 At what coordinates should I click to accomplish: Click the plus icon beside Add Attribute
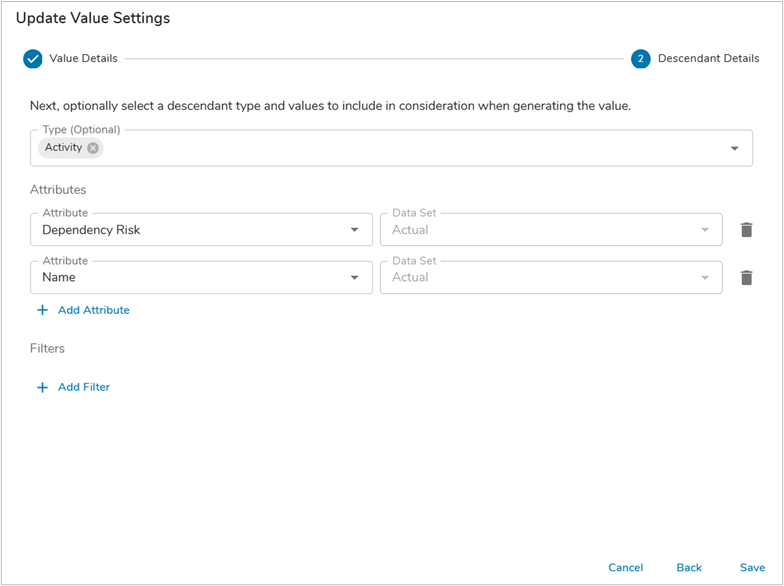[42, 311]
